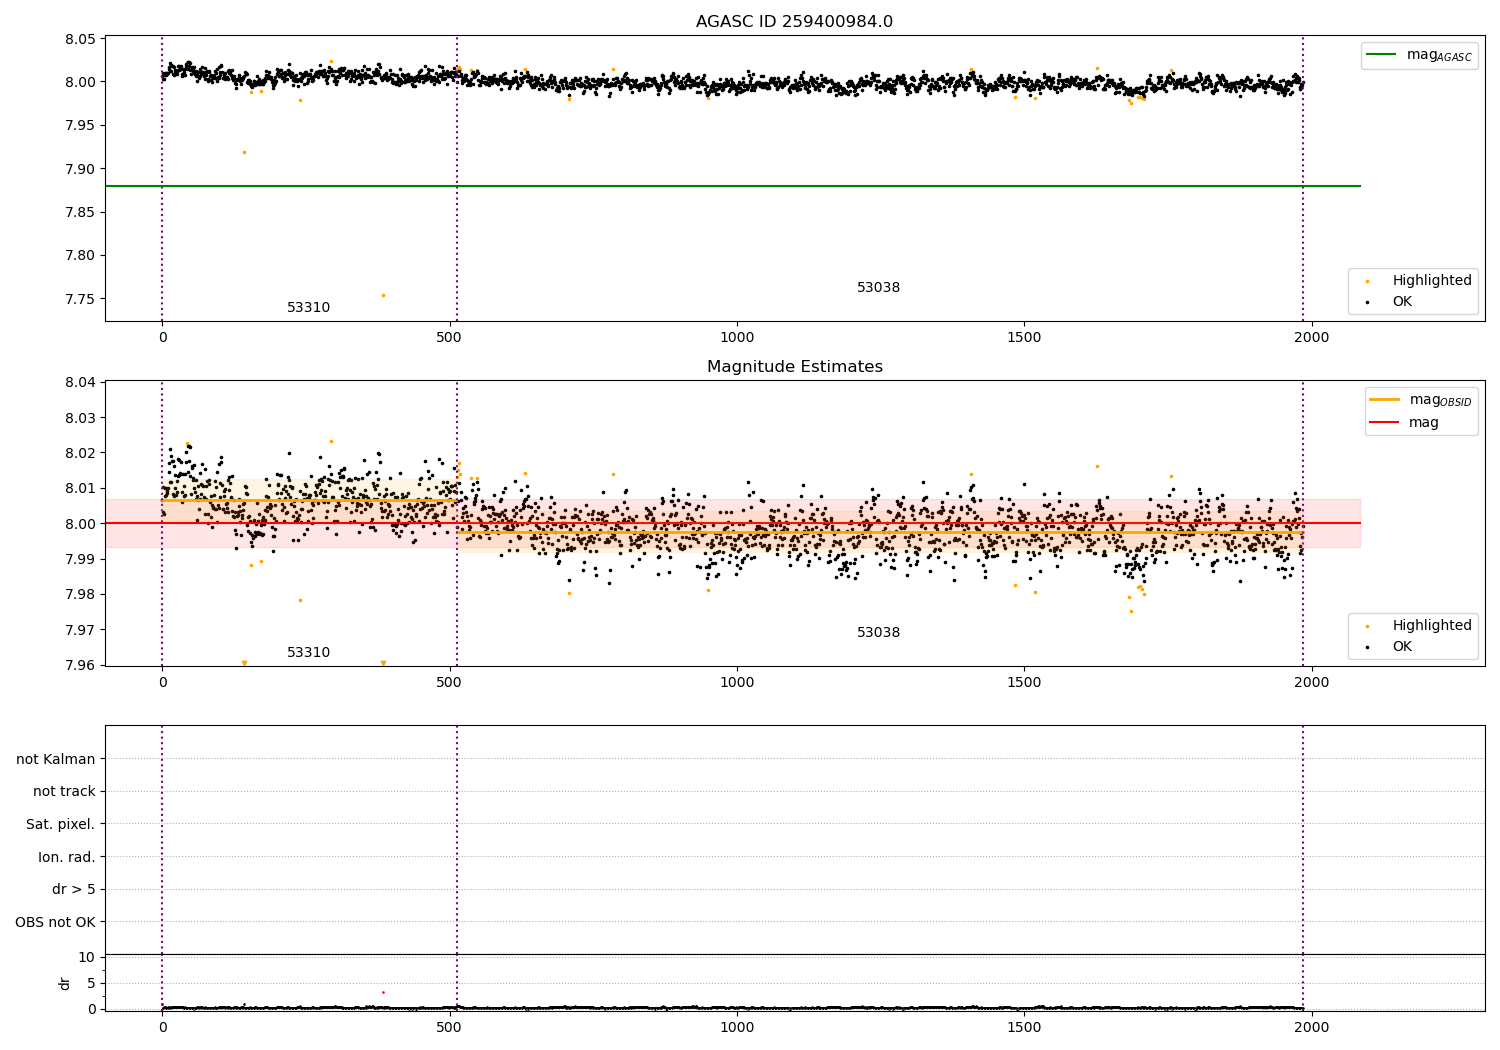Click the green mag AGASC legend line sample

(x=1383, y=55)
